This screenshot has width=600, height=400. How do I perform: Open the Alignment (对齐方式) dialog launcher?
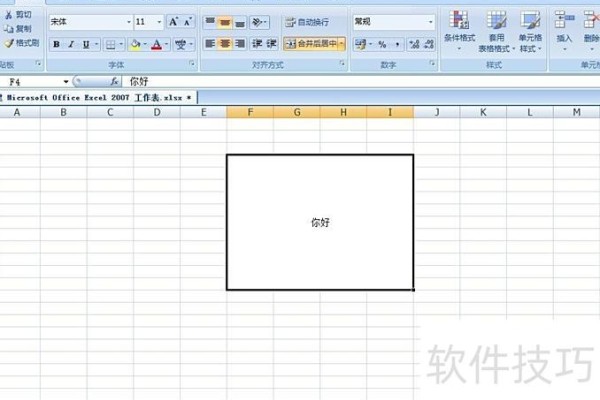coord(342,64)
